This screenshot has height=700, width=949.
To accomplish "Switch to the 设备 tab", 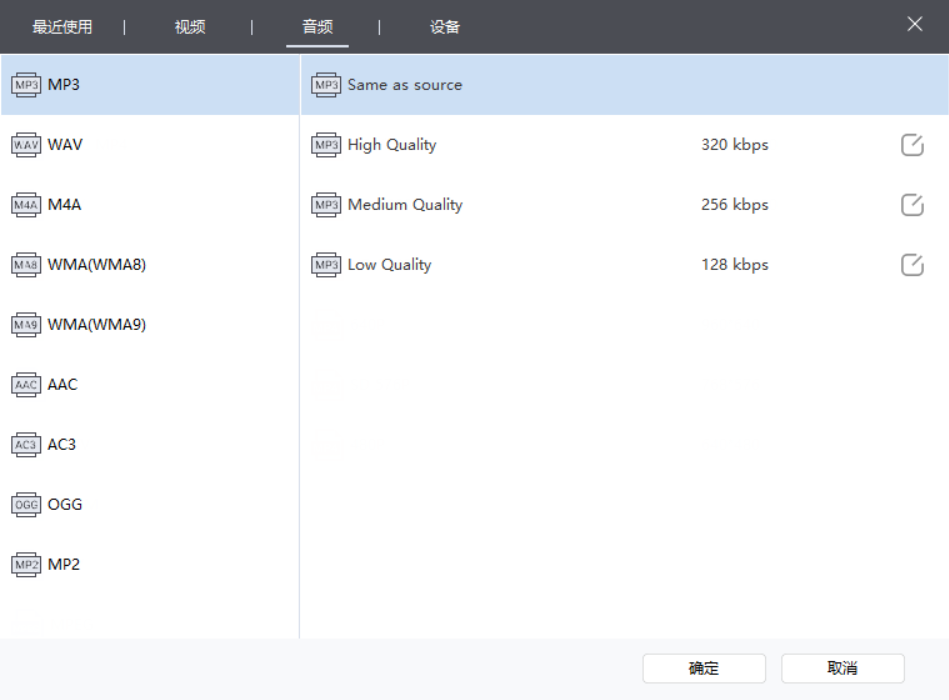I will 445,27.
